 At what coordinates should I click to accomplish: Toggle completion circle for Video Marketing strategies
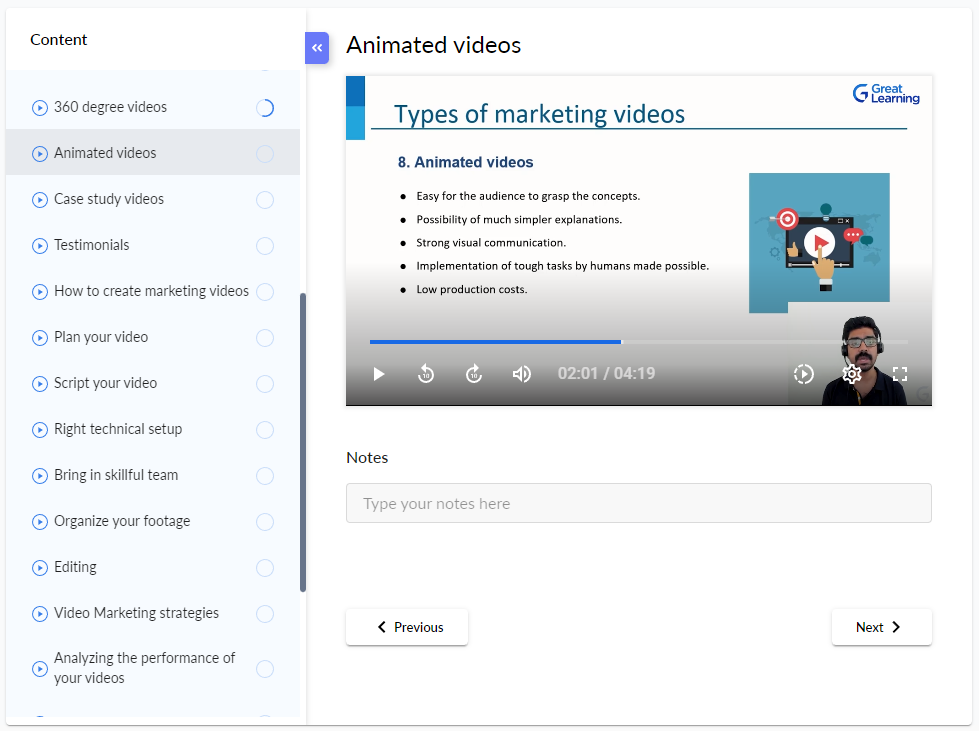pos(265,614)
